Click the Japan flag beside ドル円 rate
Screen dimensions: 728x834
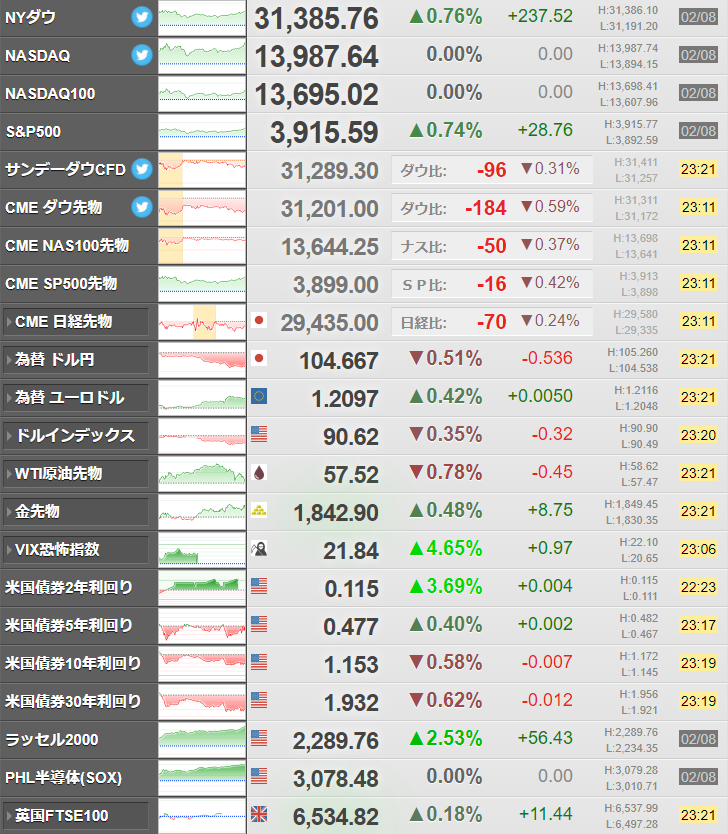click(259, 358)
